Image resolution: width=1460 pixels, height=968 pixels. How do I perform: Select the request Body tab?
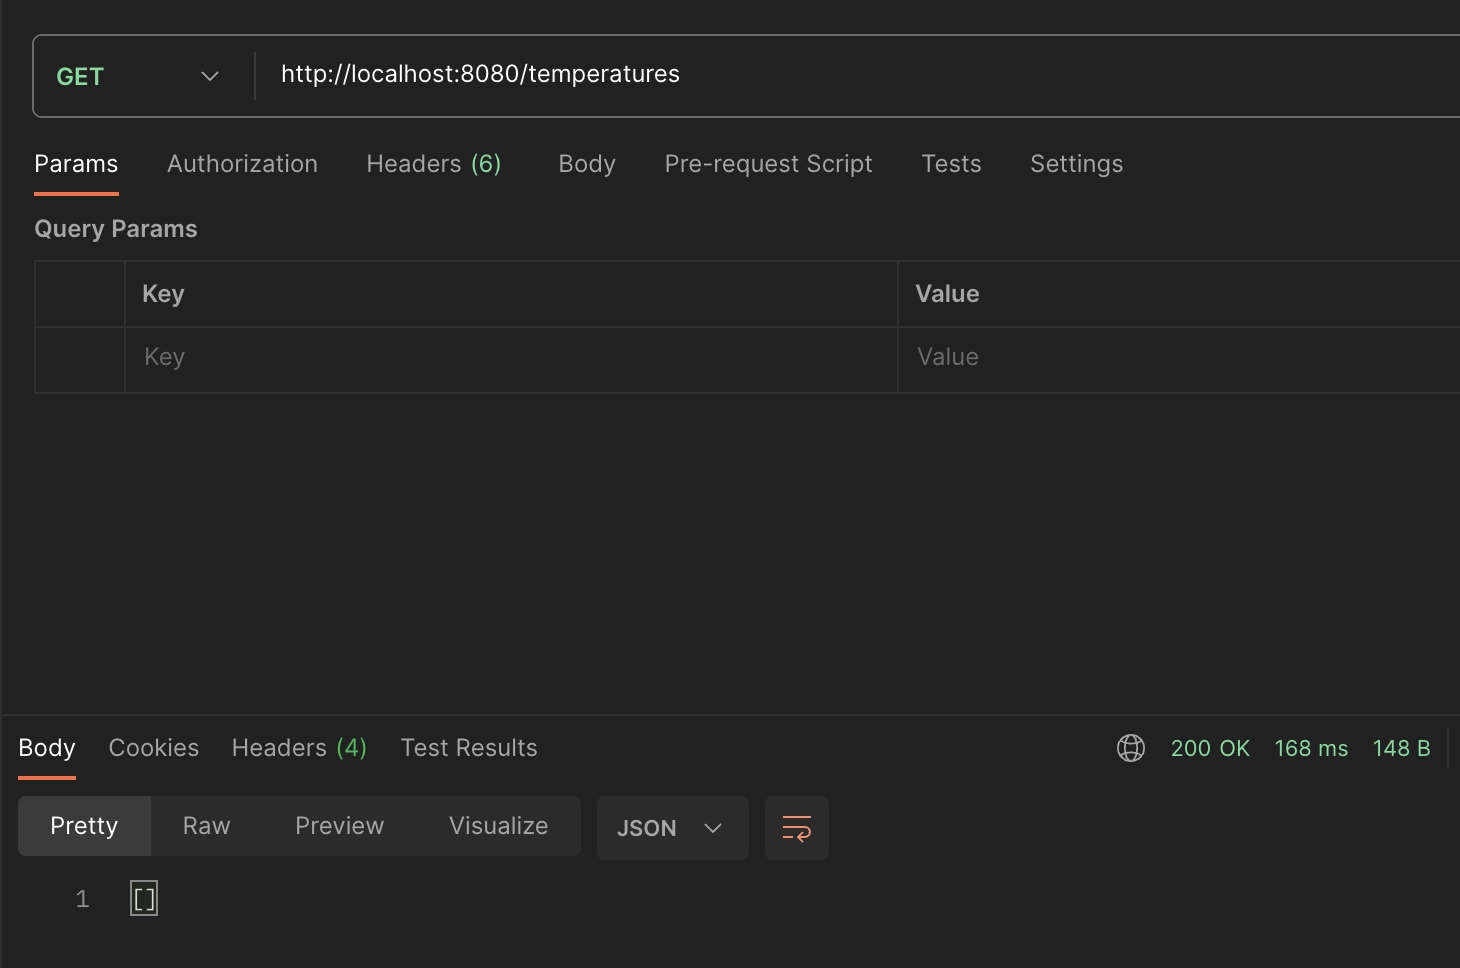click(587, 164)
